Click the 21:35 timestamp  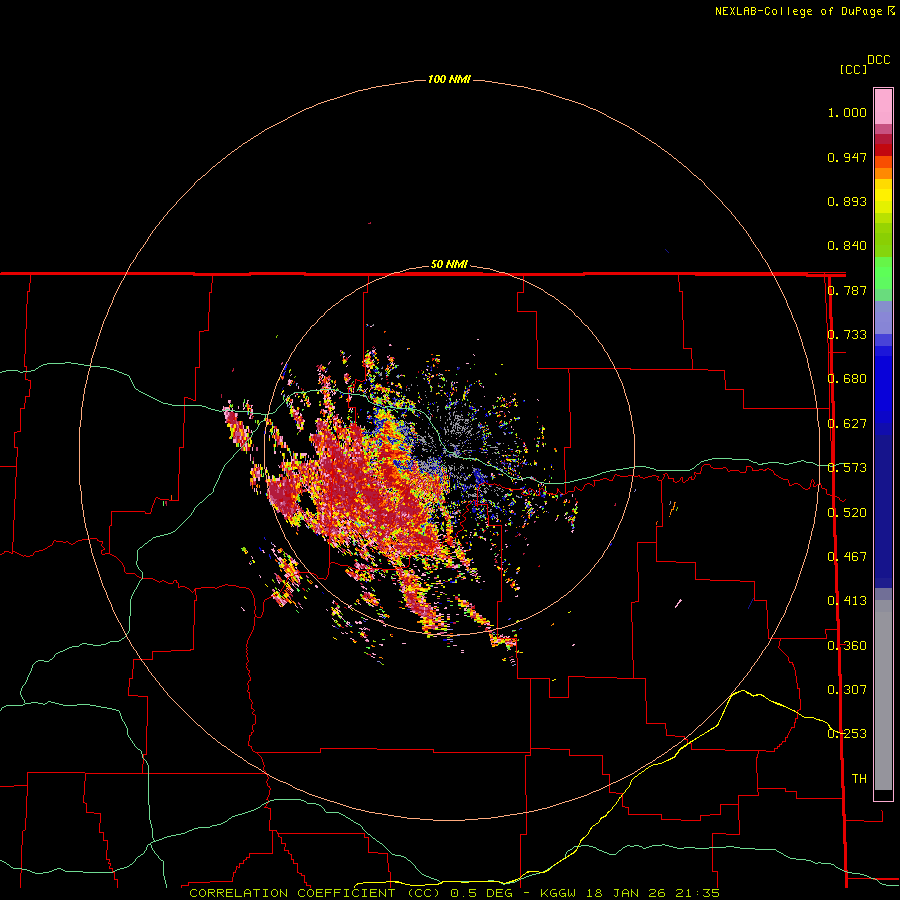[697, 893]
